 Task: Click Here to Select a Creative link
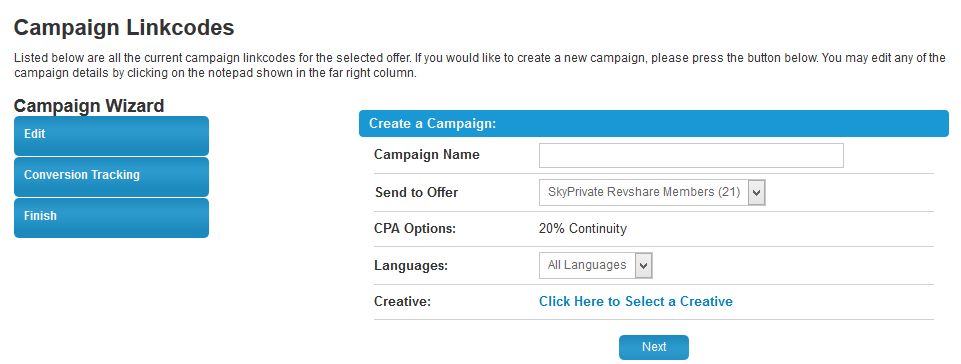(636, 301)
